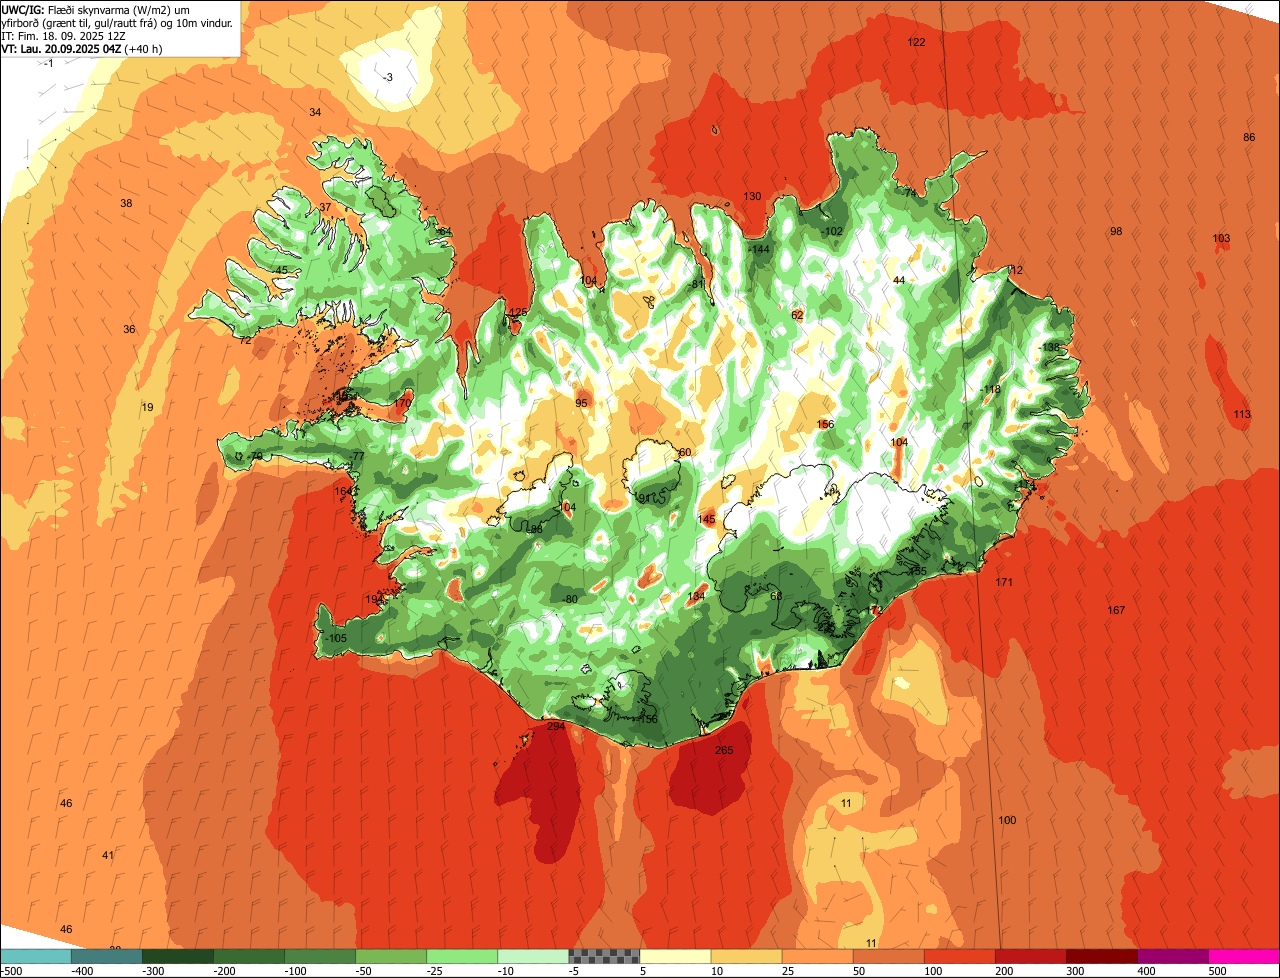1280x978 pixels.
Task: Click the flux value -102 in northeast Iceland
Action: [x=832, y=231]
